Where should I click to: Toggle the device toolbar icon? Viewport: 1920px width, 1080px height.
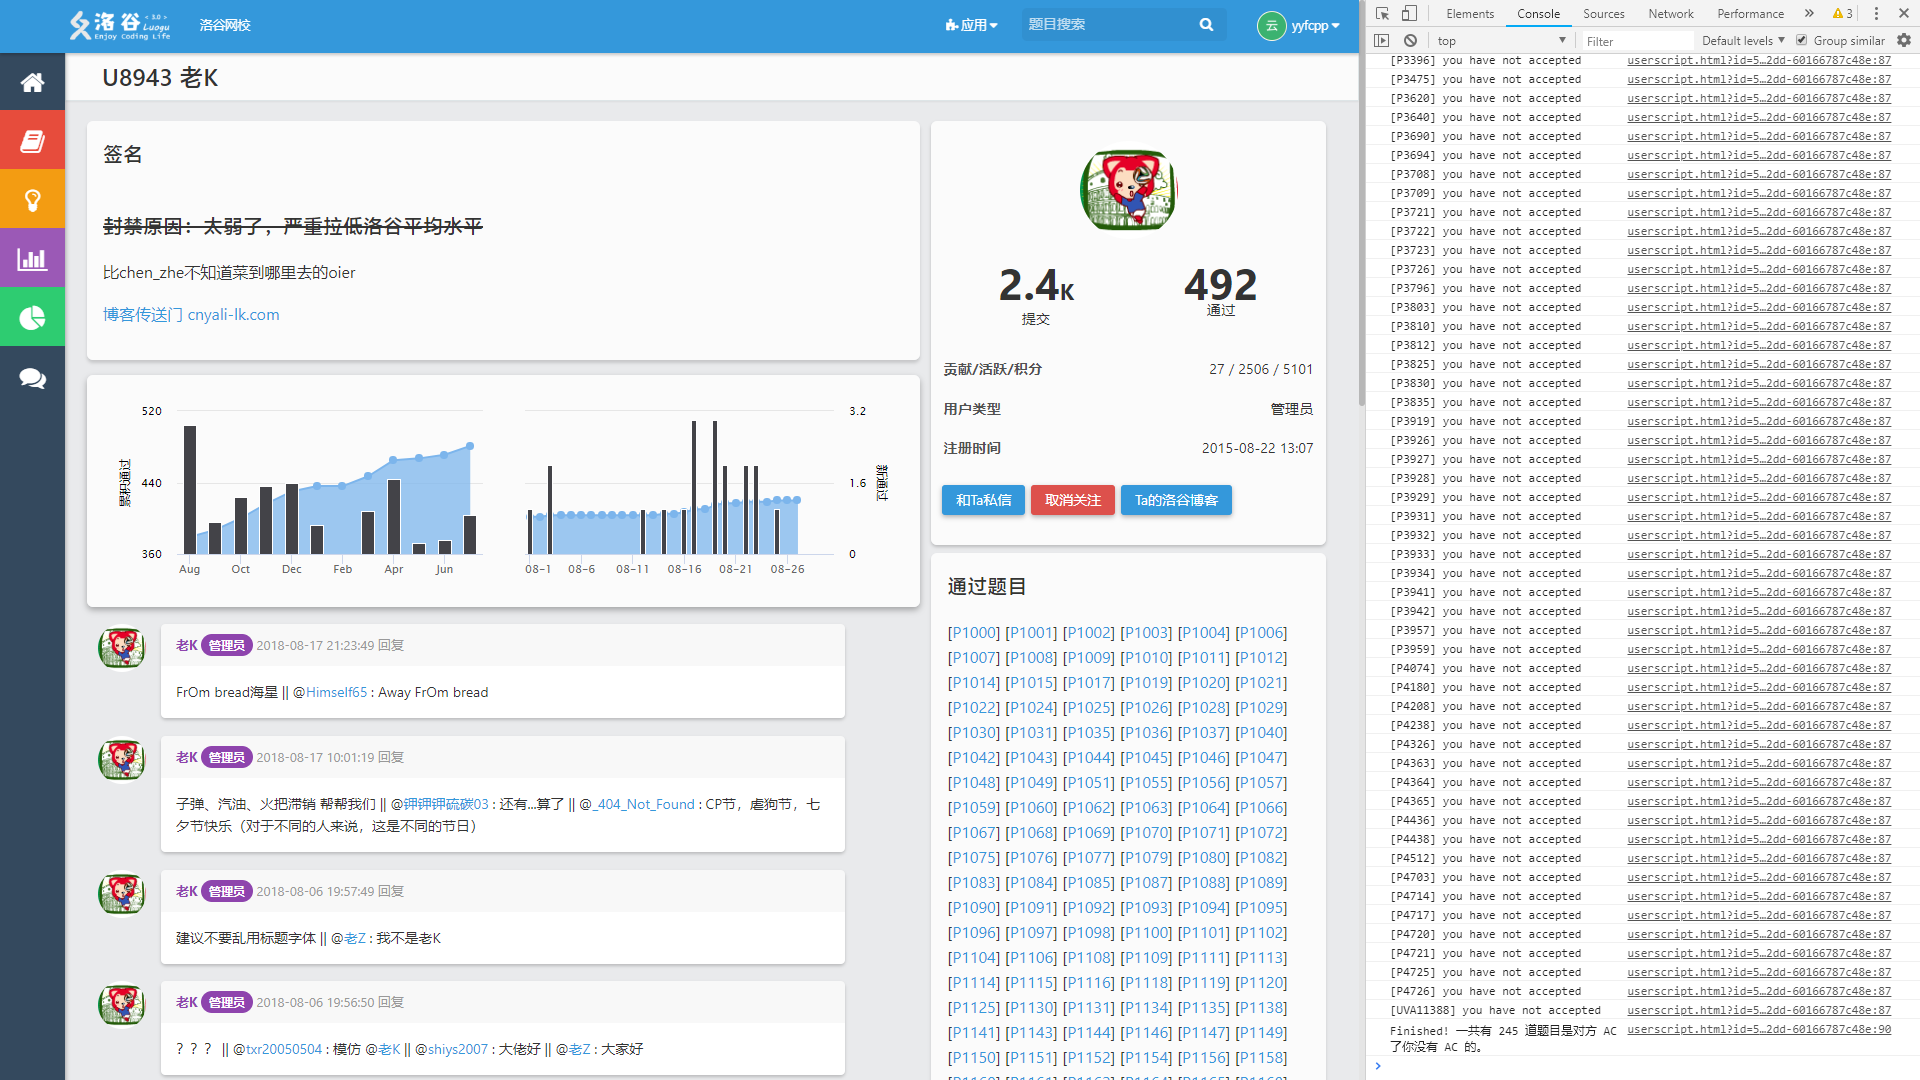(x=1409, y=14)
